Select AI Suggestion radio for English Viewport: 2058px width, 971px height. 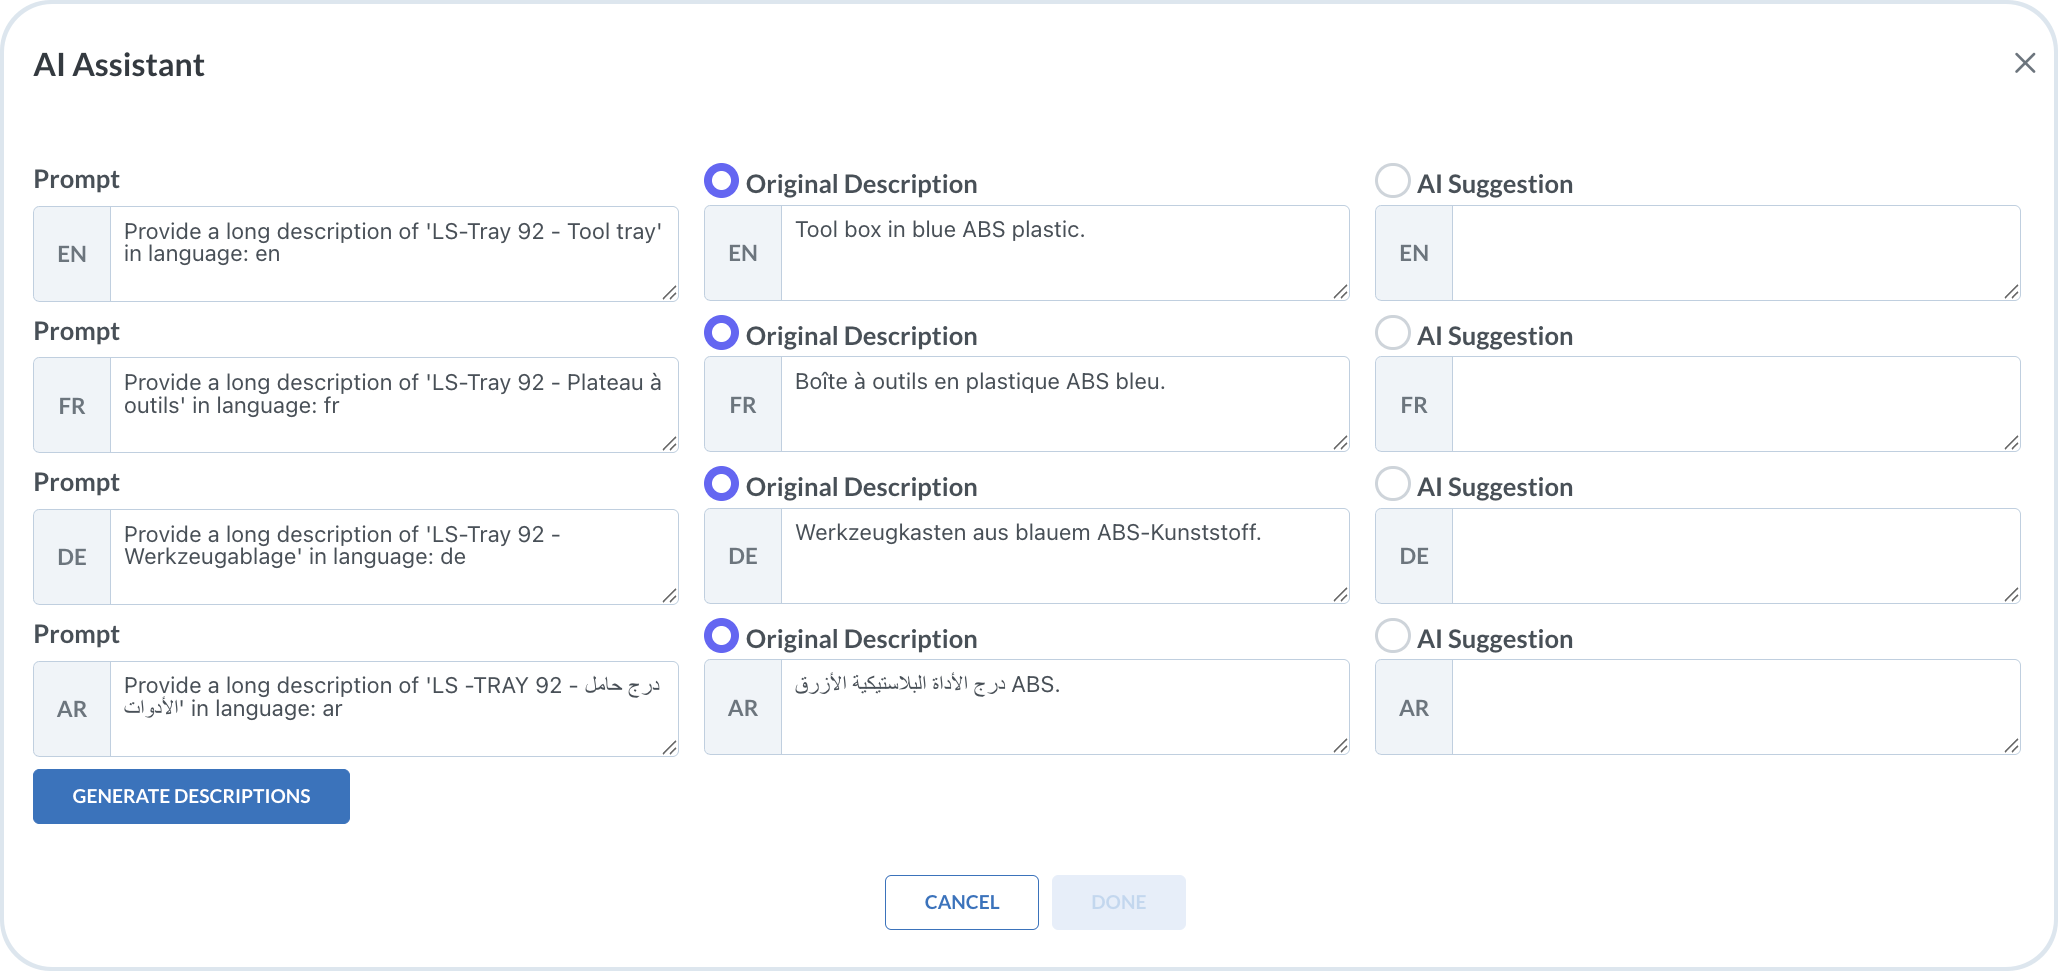pyautogui.click(x=1392, y=181)
